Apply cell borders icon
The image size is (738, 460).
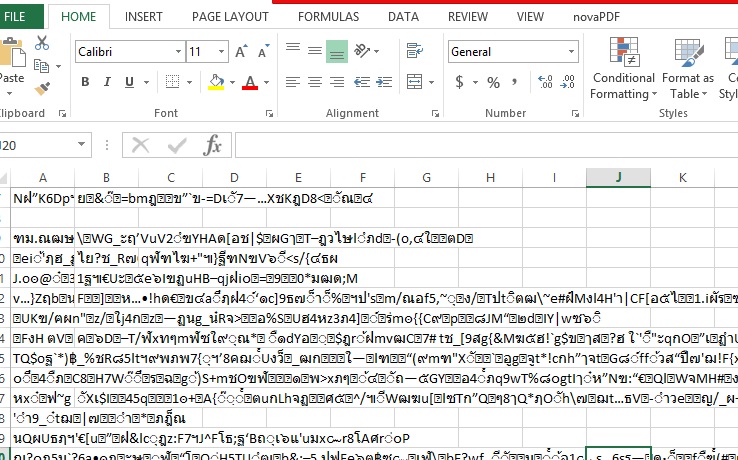click(173, 82)
